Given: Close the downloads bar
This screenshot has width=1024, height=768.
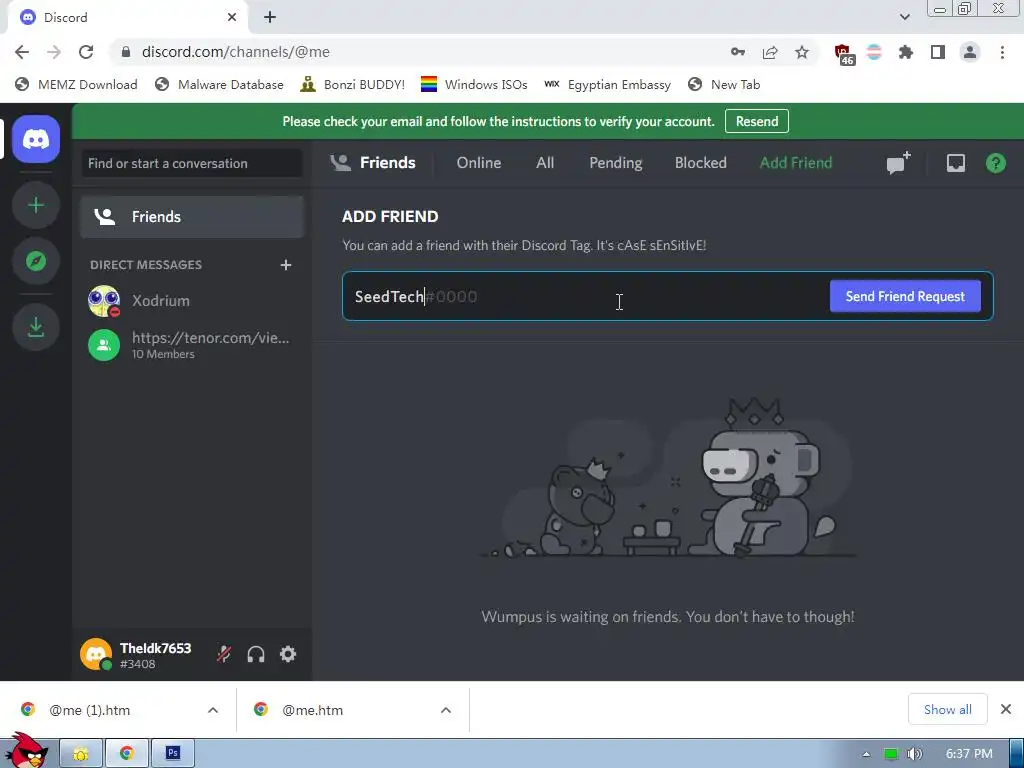Looking at the screenshot, I should [x=1006, y=709].
